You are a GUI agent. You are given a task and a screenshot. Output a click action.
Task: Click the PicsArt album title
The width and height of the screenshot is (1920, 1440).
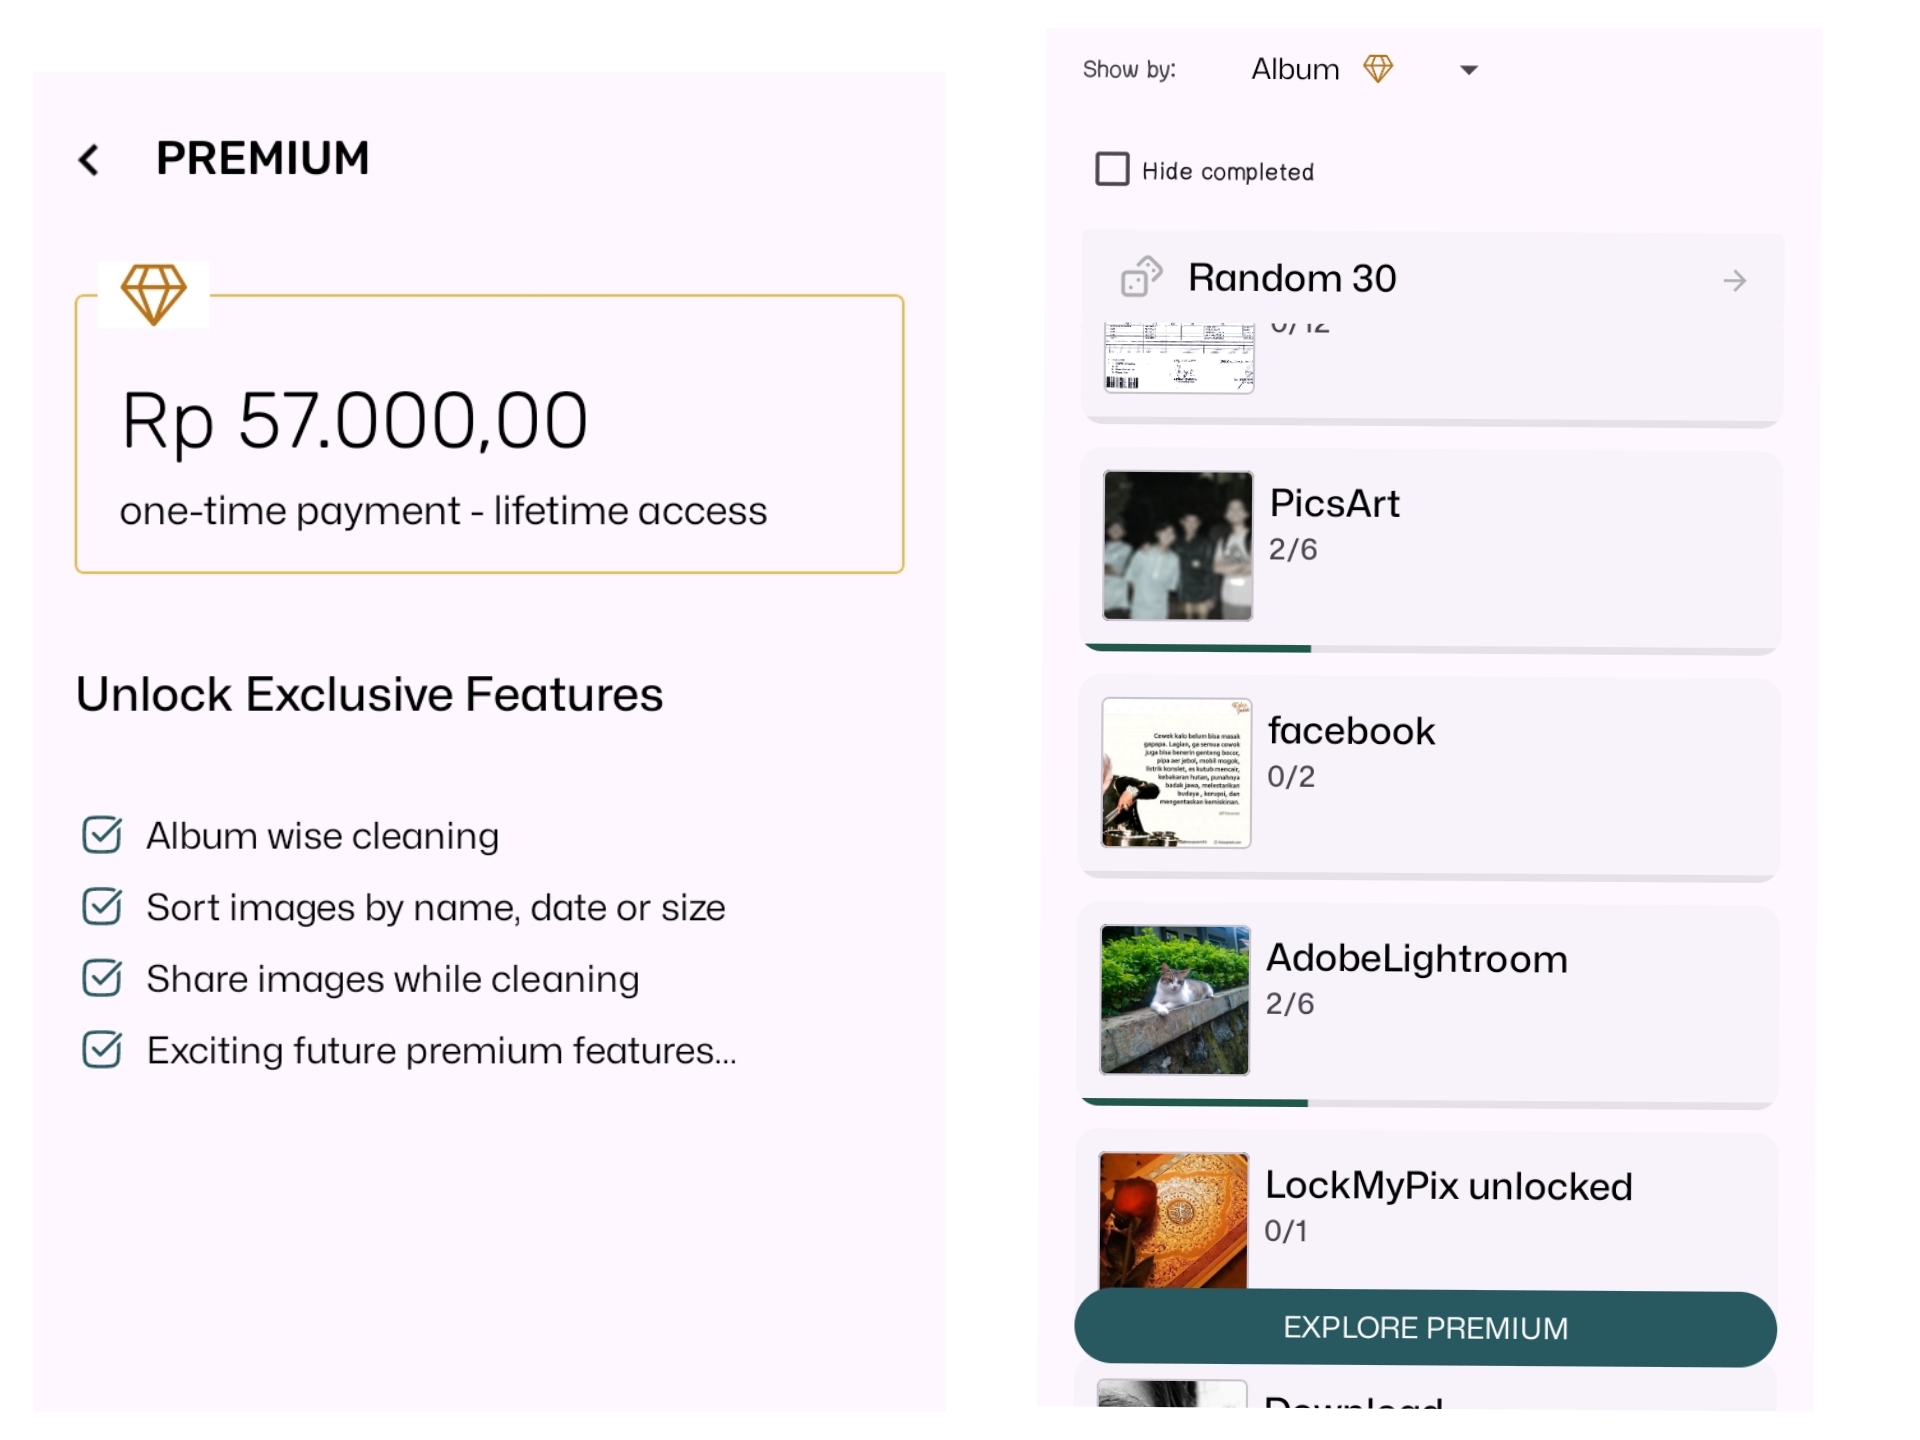[1334, 503]
